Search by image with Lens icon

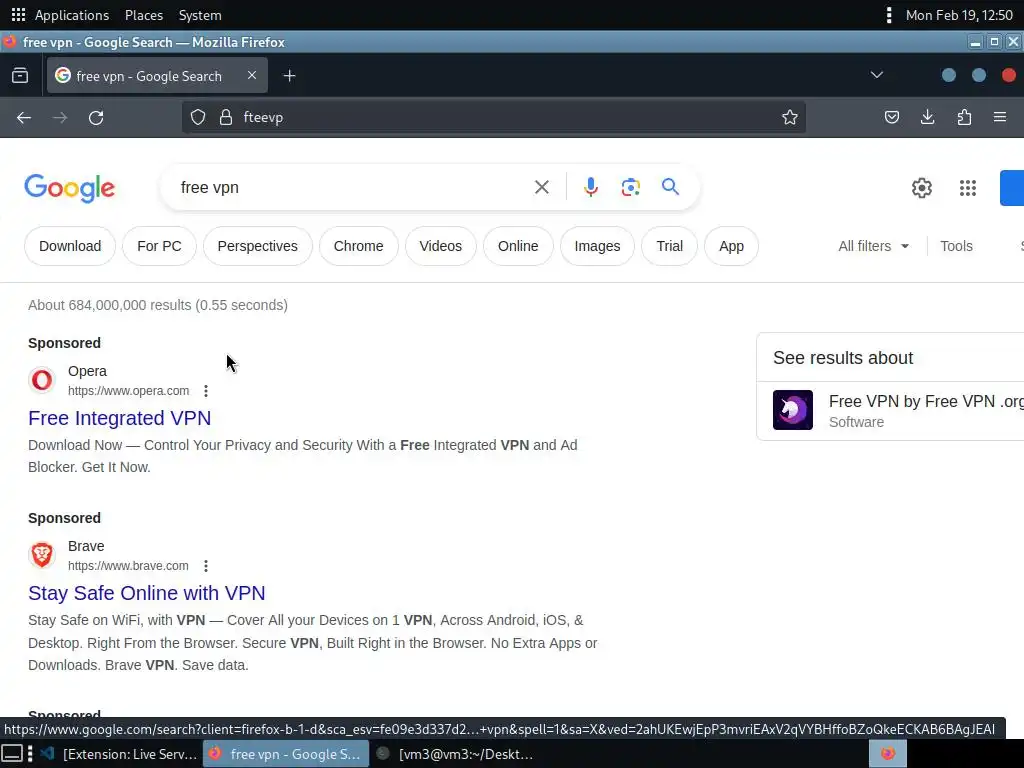click(x=630, y=187)
